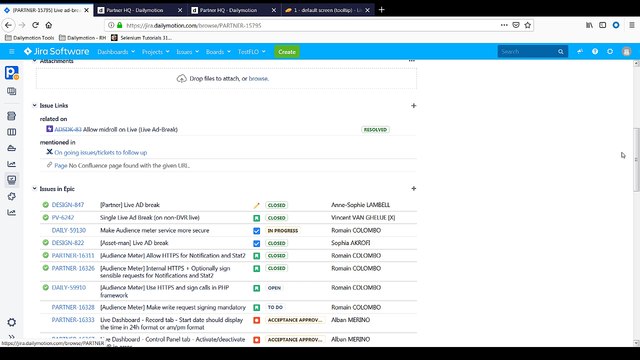Click TO DO status of PARTNER-16328
The width and height of the screenshot is (640, 360).
click(x=275, y=307)
